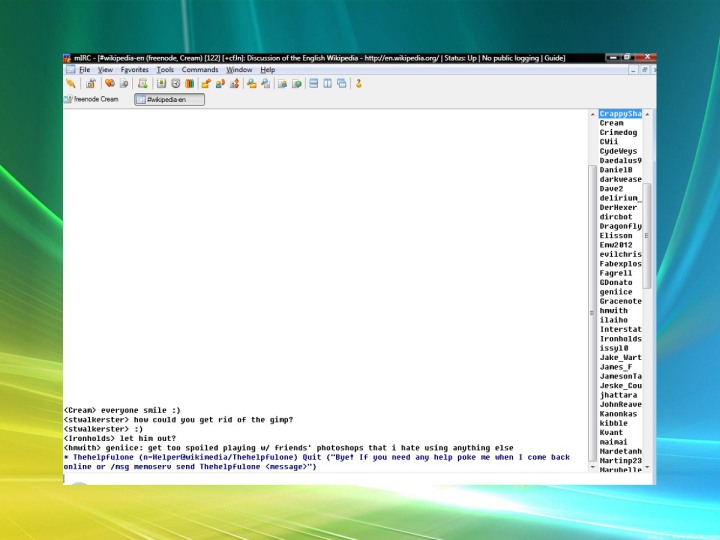
Task: Click the Cascade windows icon
Action: 341,84
